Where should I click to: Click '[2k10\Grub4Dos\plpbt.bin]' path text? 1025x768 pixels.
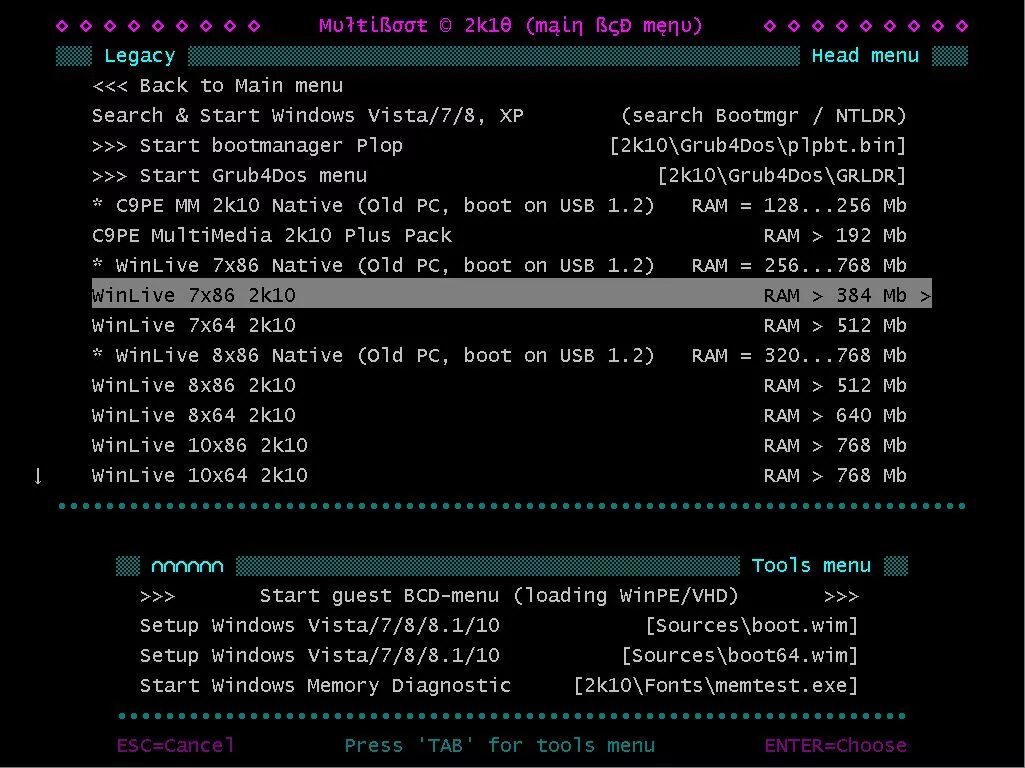(x=758, y=145)
